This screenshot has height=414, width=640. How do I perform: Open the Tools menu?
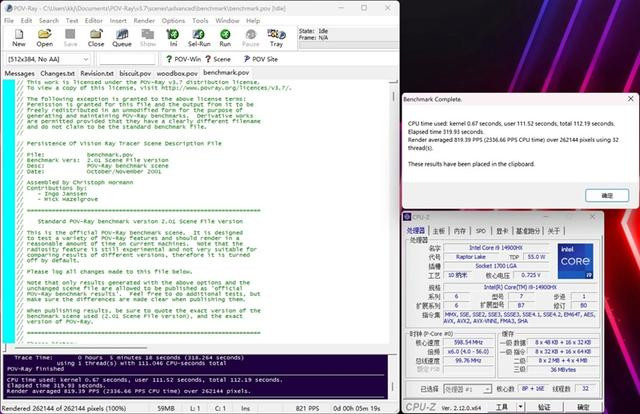tap(200, 20)
